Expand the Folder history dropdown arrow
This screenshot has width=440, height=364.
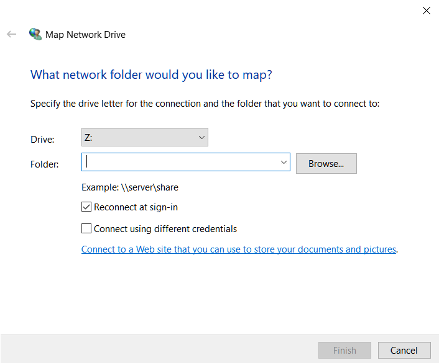point(284,162)
